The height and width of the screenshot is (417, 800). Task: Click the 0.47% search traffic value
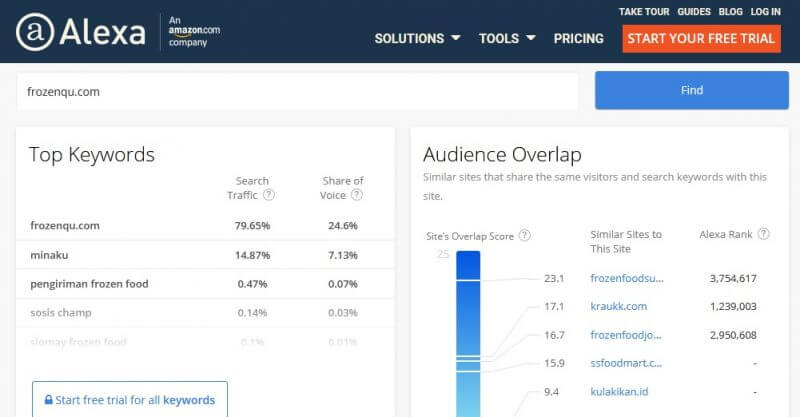[x=252, y=284]
